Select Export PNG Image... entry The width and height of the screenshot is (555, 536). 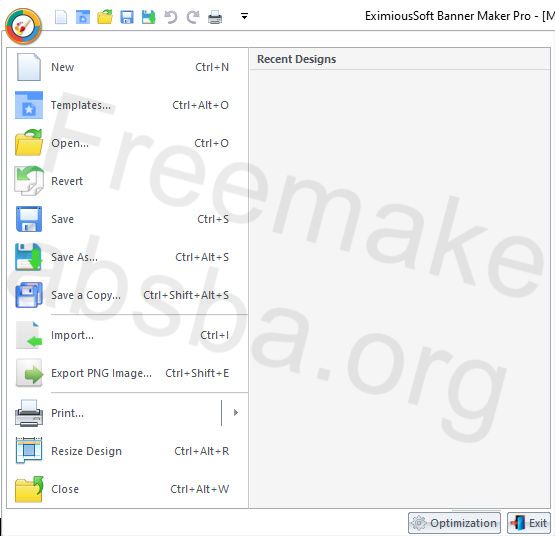(x=127, y=373)
